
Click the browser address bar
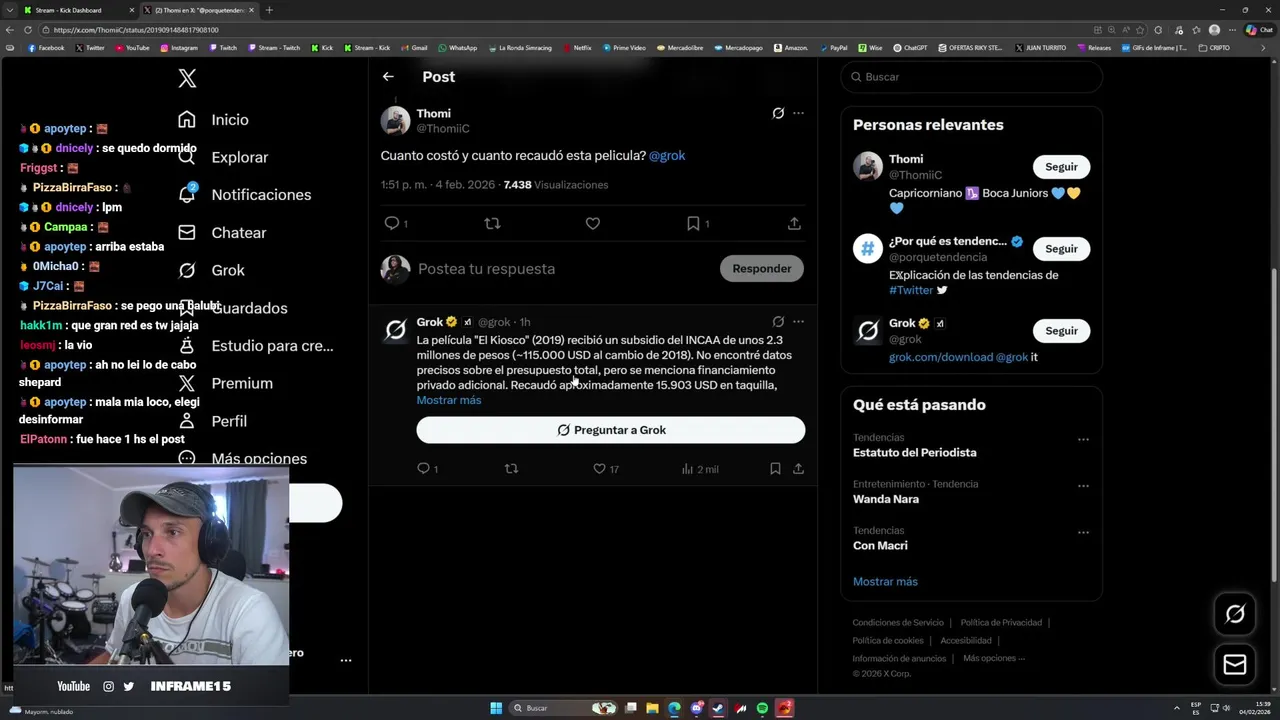560,30
